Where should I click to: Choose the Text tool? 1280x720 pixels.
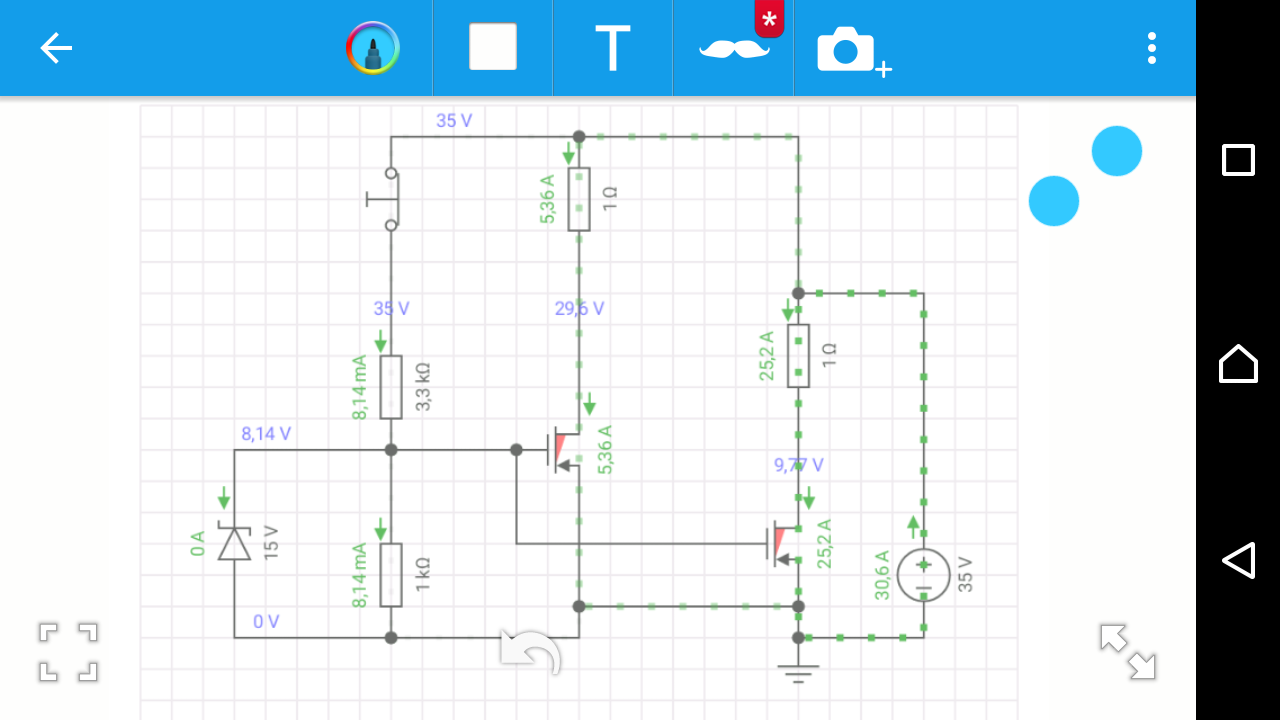coord(613,48)
